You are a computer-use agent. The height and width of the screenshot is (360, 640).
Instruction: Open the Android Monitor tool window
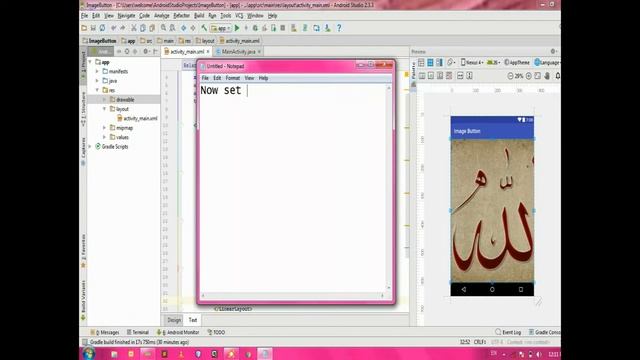coord(178,332)
